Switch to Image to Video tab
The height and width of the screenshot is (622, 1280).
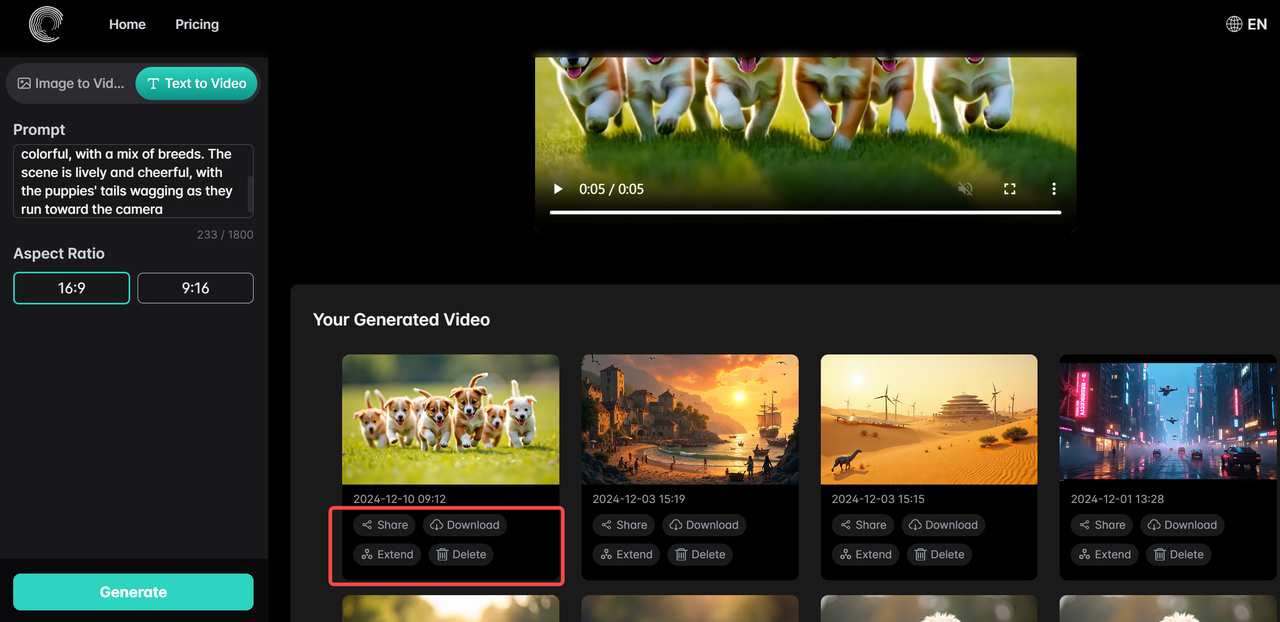tap(71, 83)
